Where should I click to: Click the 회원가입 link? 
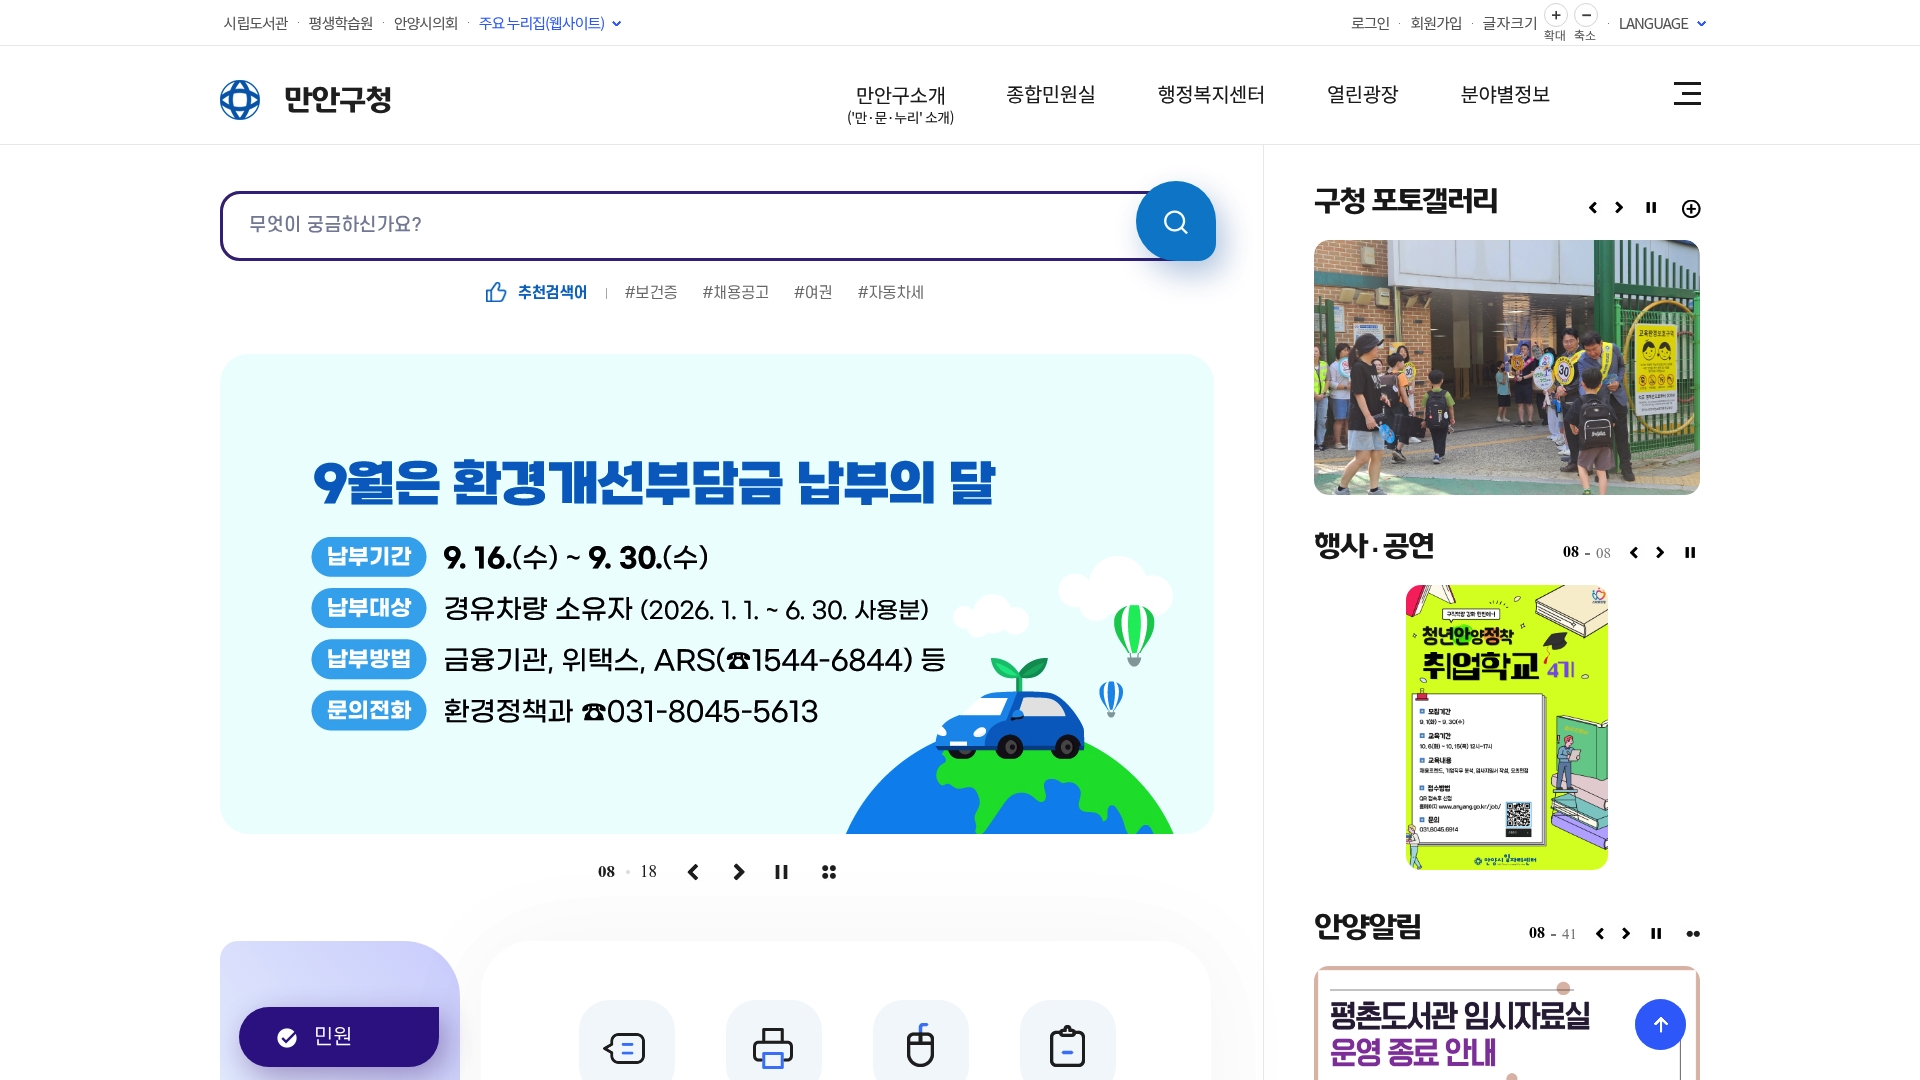point(1436,23)
